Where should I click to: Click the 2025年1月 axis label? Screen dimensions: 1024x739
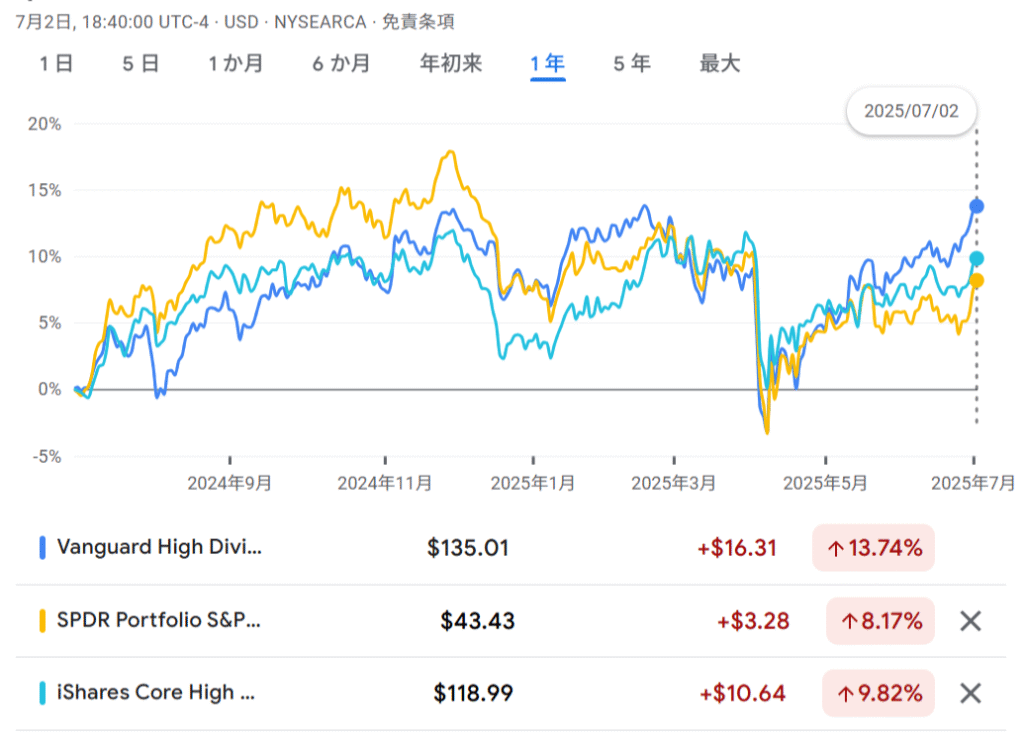(533, 483)
